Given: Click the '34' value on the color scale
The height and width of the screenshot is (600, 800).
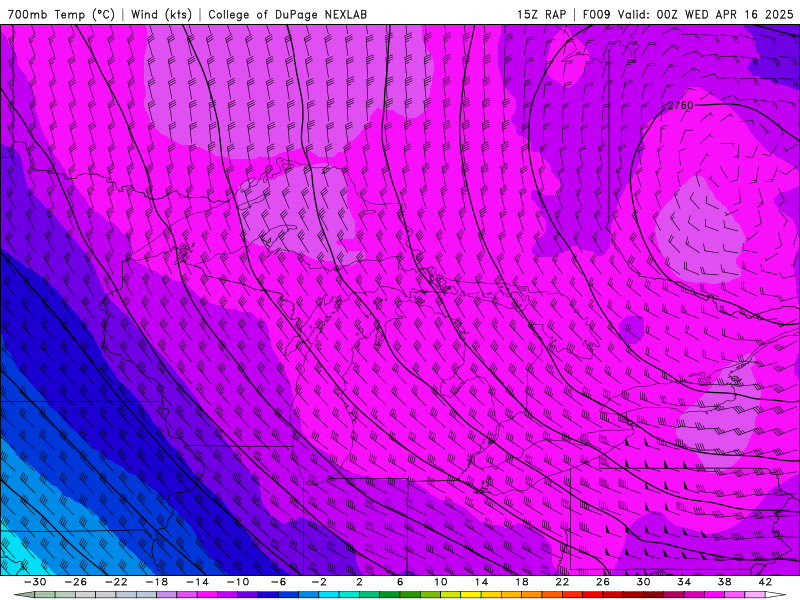Looking at the screenshot, I should pyautogui.click(x=684, y=582).
